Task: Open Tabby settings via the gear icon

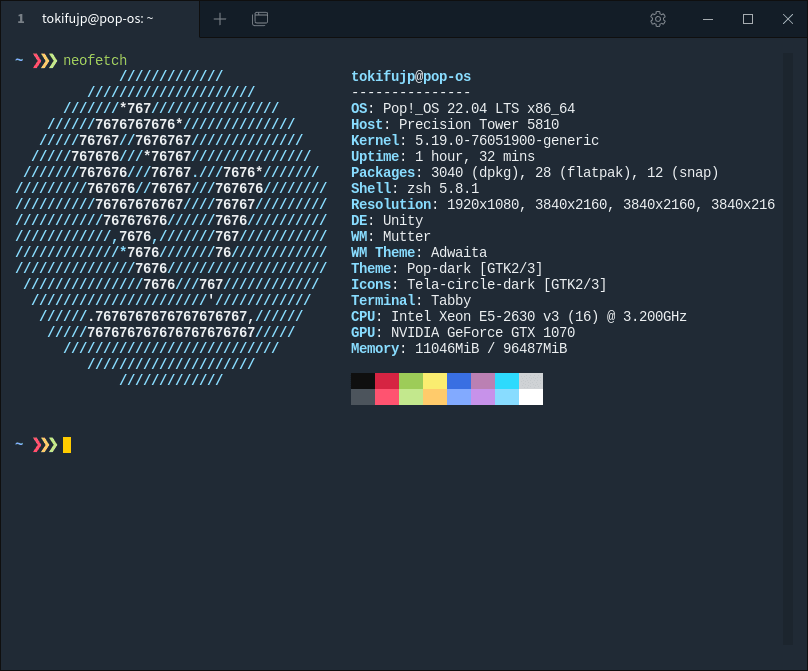Action: point(657,19)
